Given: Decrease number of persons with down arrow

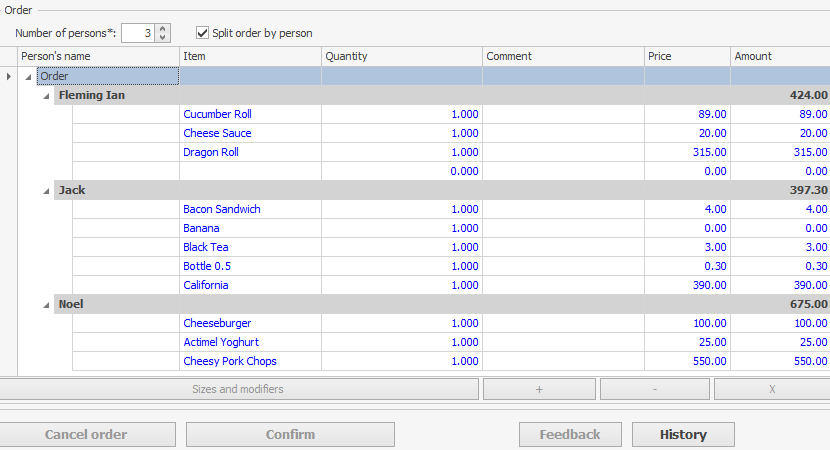Looking at the screenshot, I should tap(164, 38).
